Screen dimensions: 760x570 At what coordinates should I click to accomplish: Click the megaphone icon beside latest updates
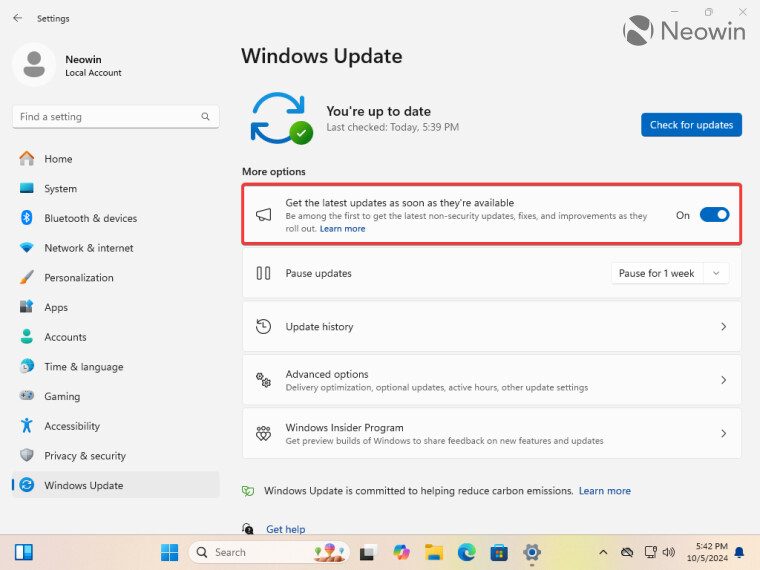[263, 215]
